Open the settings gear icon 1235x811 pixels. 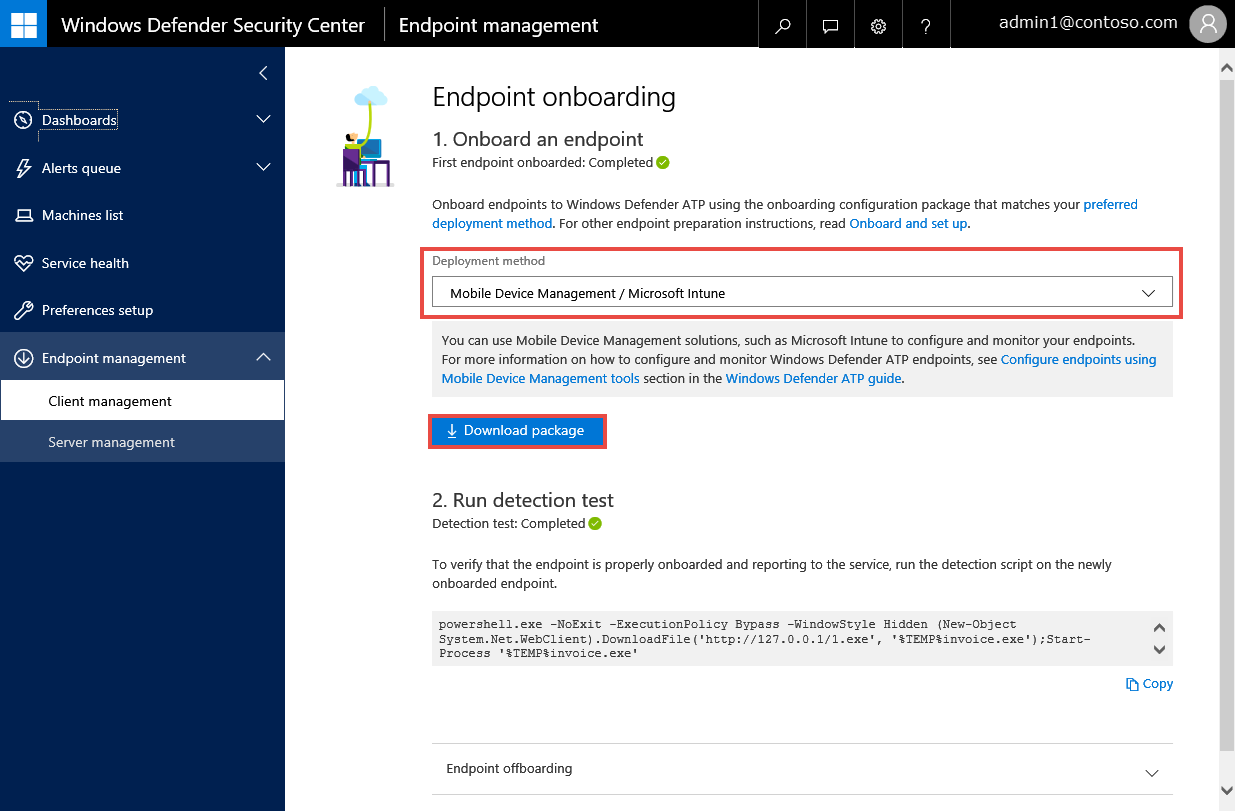coord(878,26)
